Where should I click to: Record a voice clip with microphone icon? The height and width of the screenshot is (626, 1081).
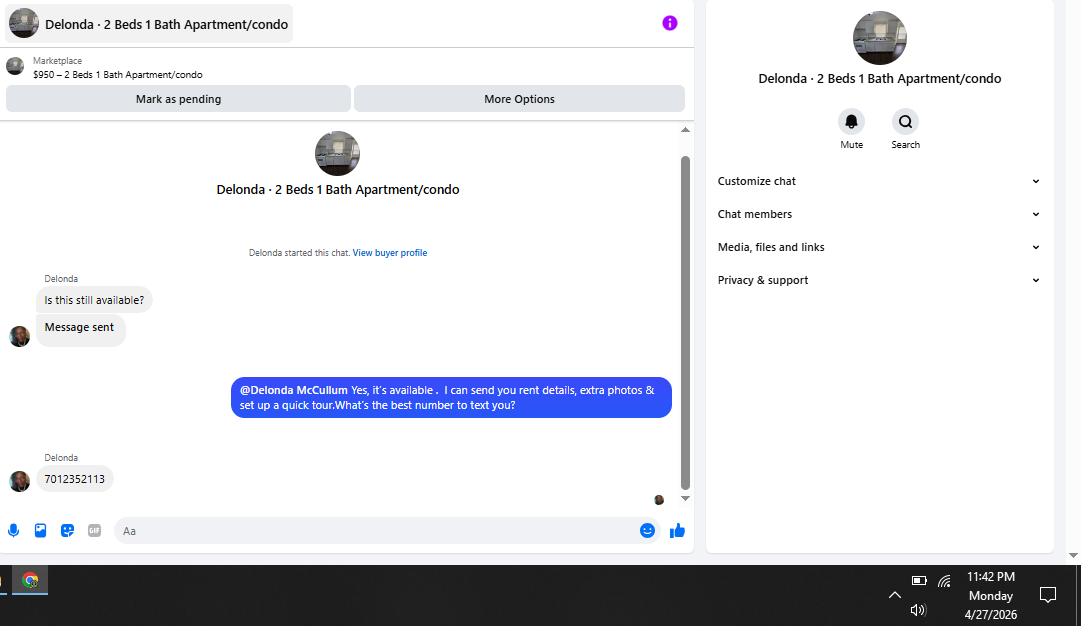[x=13, y=530]
